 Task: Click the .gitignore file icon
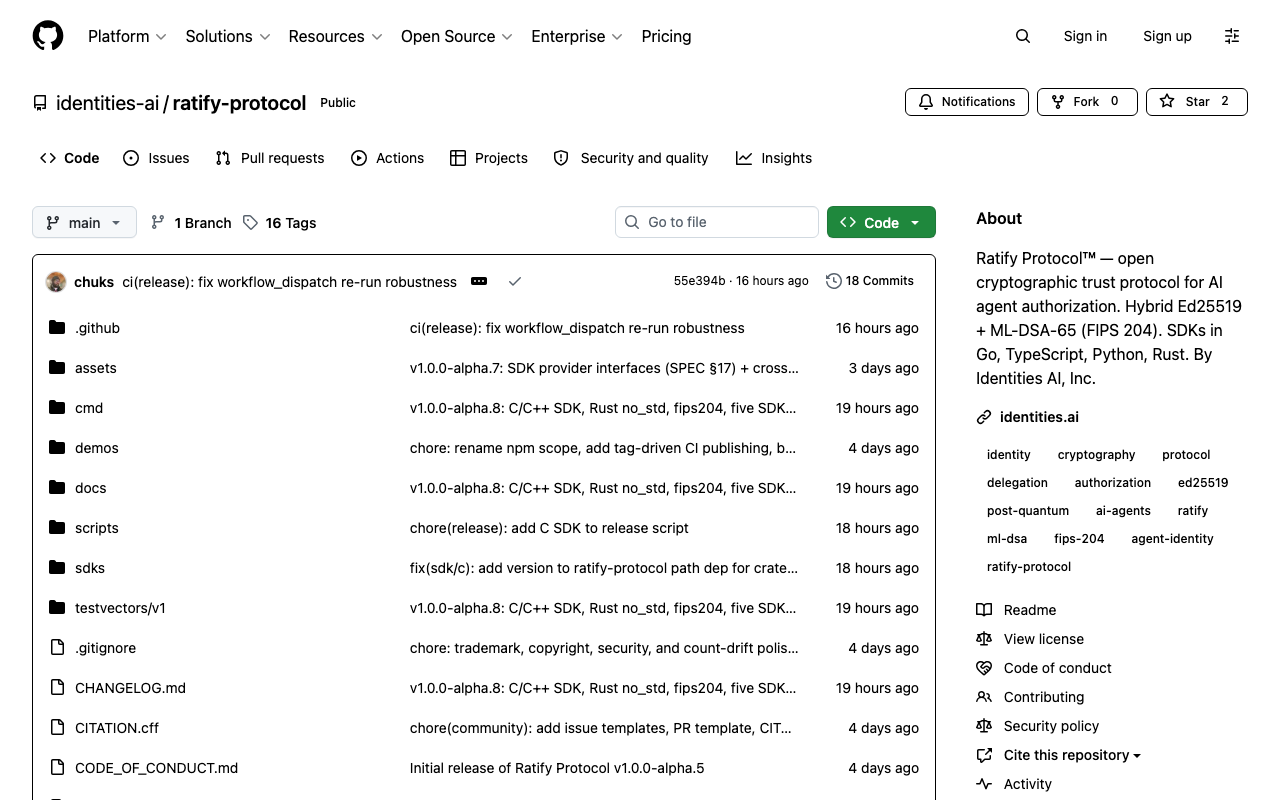(57, 647)
